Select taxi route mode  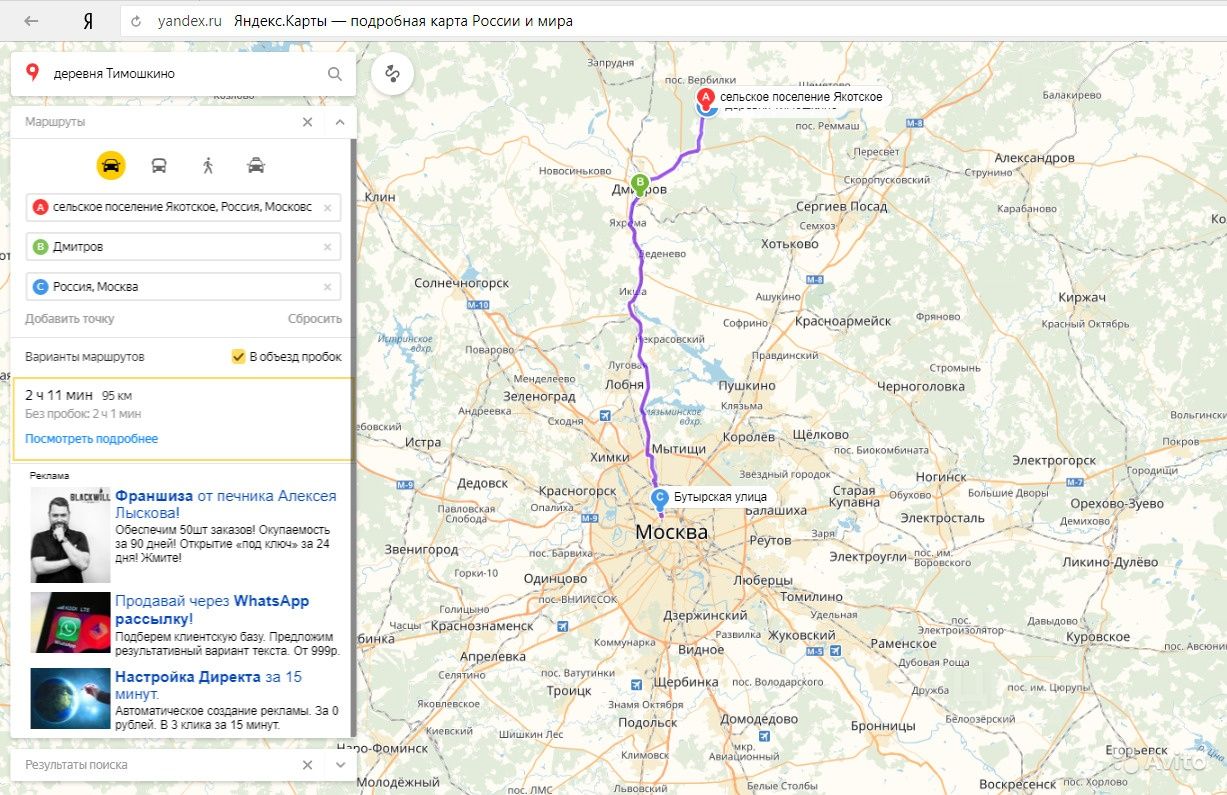click(x=256, y=165)
